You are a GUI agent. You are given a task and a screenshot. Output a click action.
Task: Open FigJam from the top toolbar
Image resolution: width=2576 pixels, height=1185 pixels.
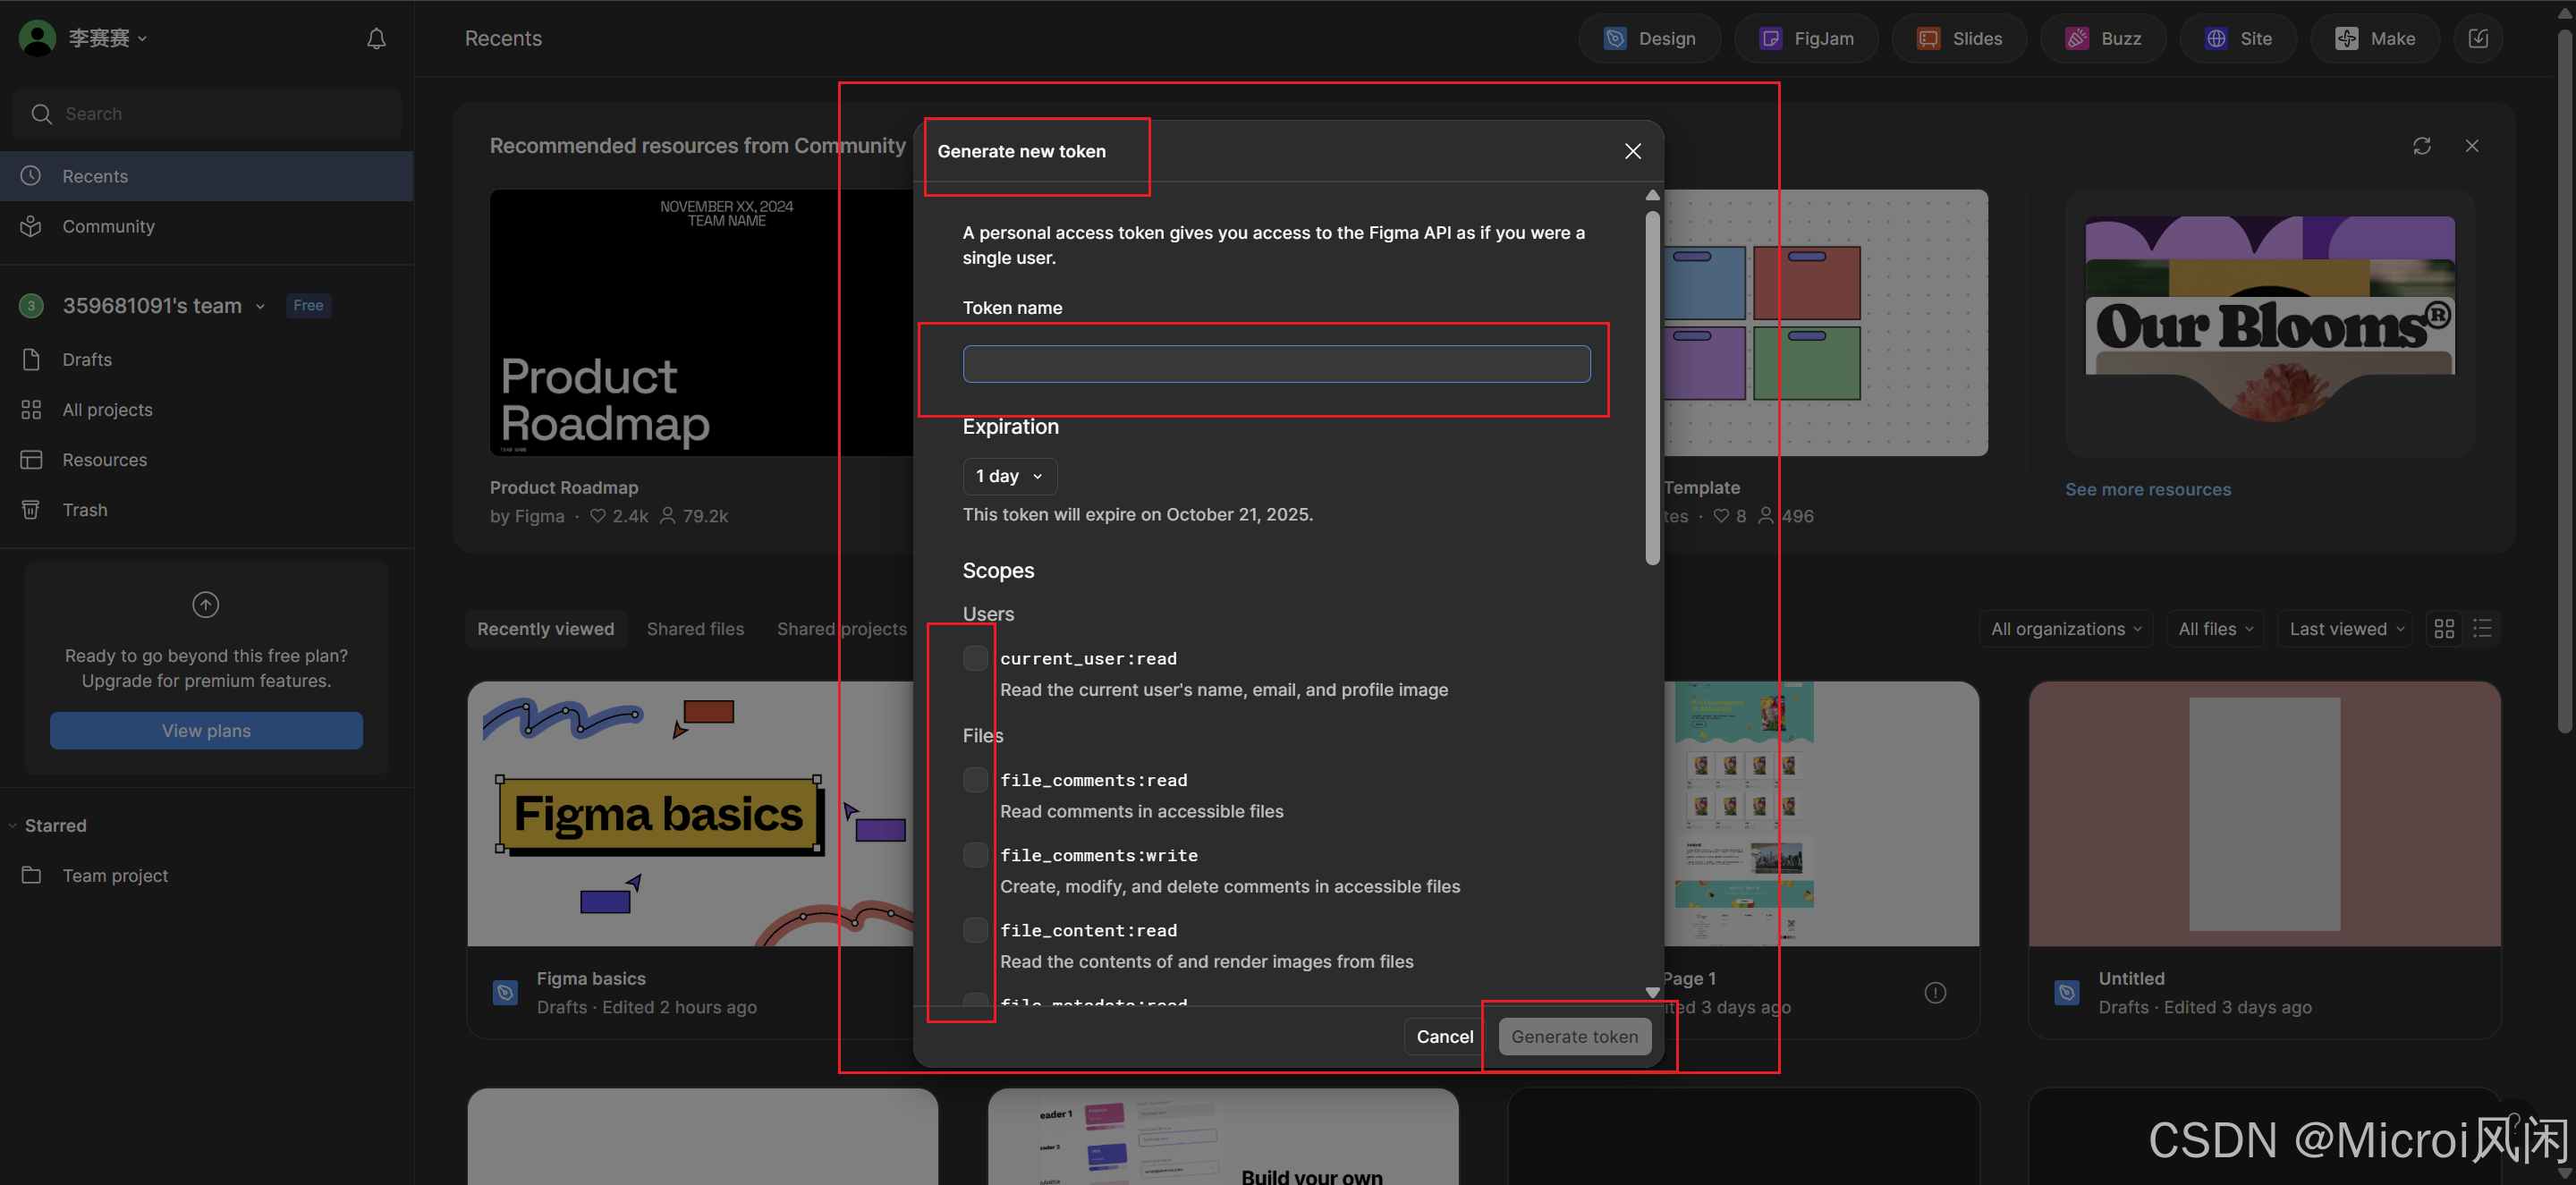pos(1806,38)
